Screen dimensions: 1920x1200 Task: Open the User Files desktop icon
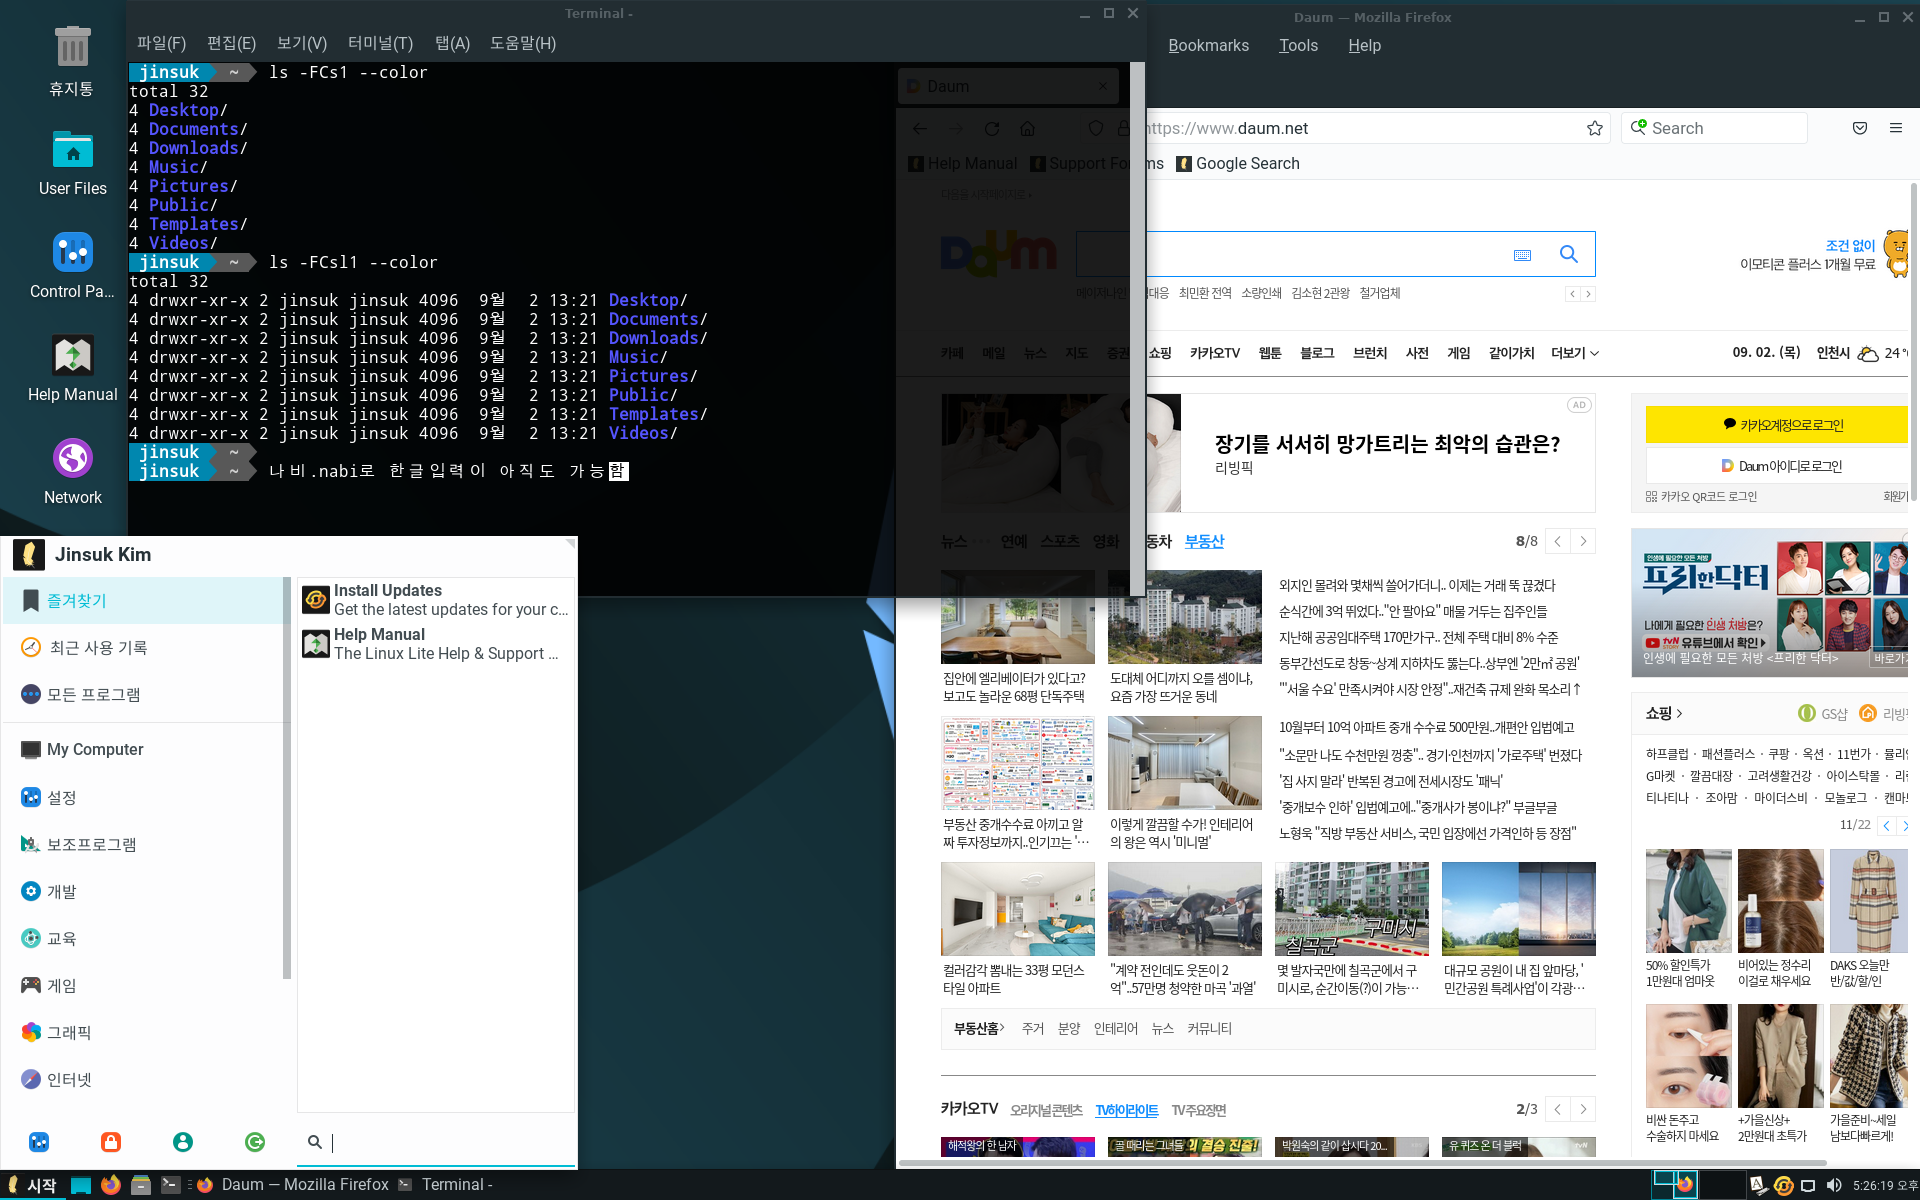(x=72, y=162)
